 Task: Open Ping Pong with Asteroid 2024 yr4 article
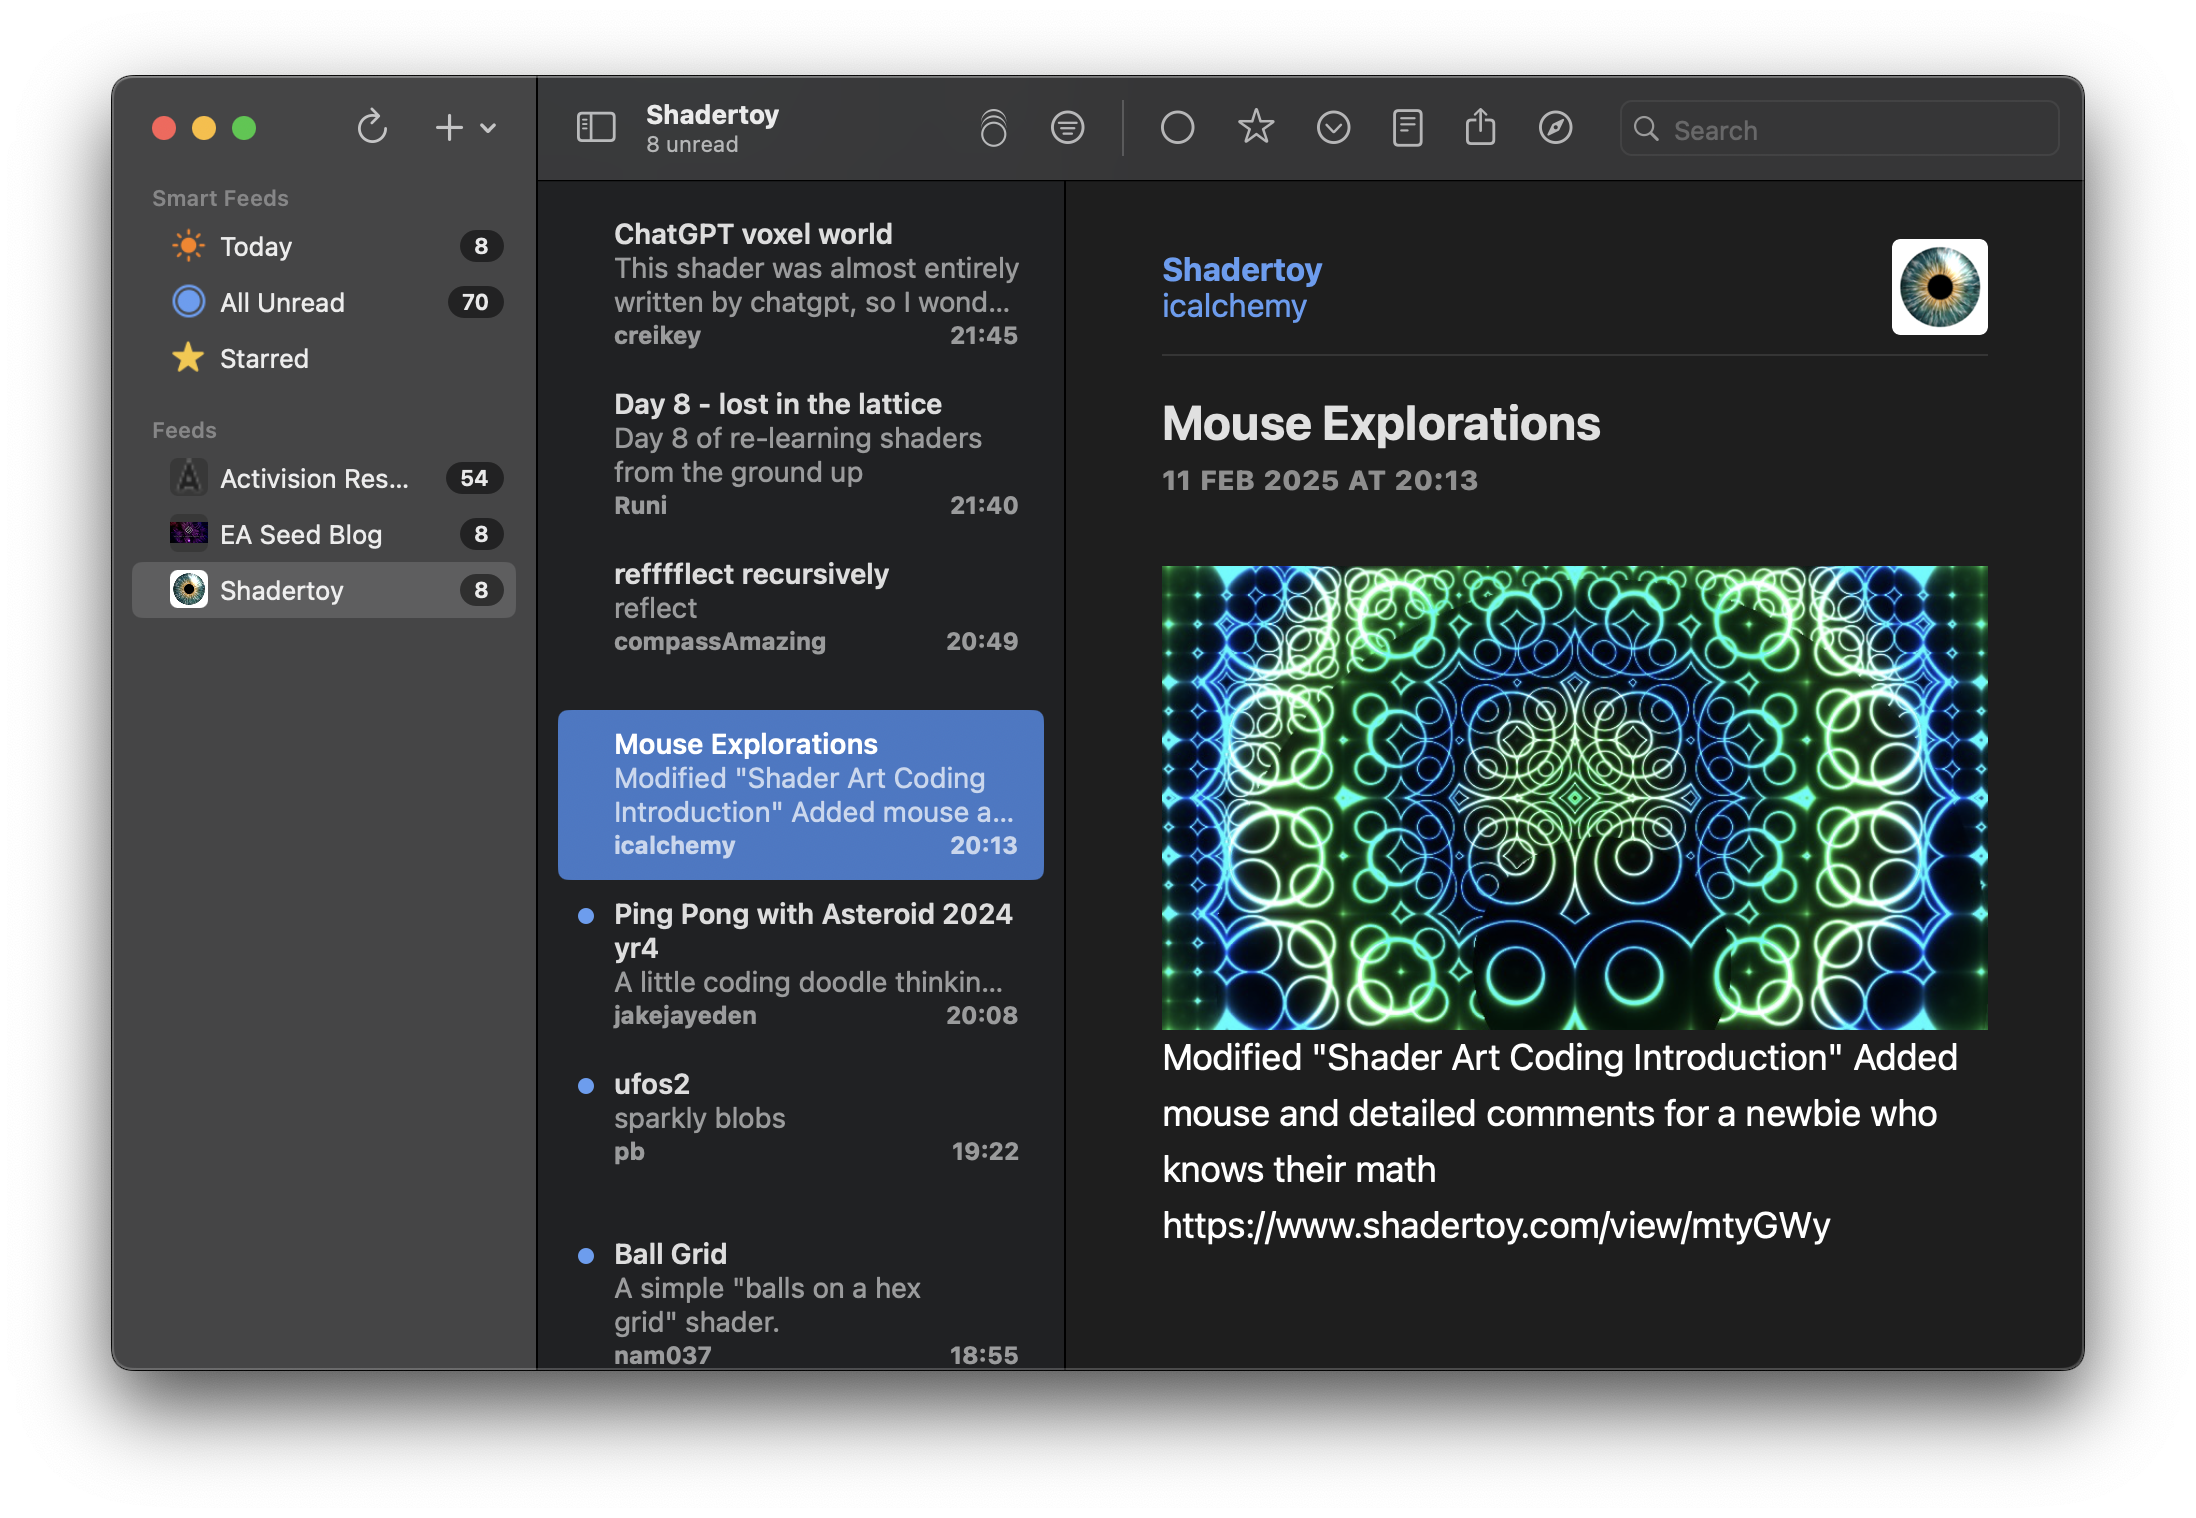[801, 965]
